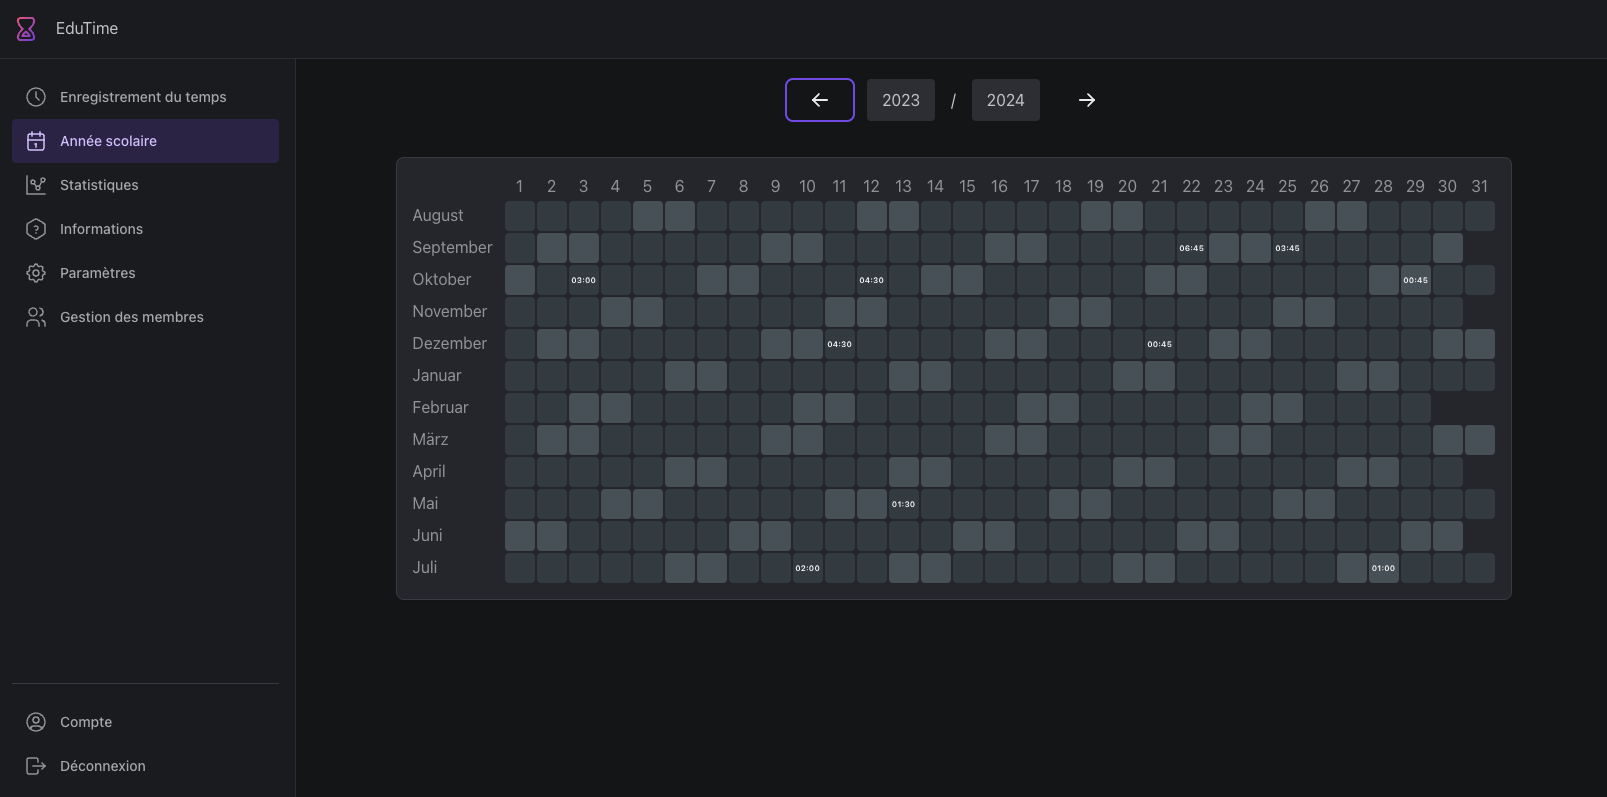Open the Compte page

tap(145, 722)
